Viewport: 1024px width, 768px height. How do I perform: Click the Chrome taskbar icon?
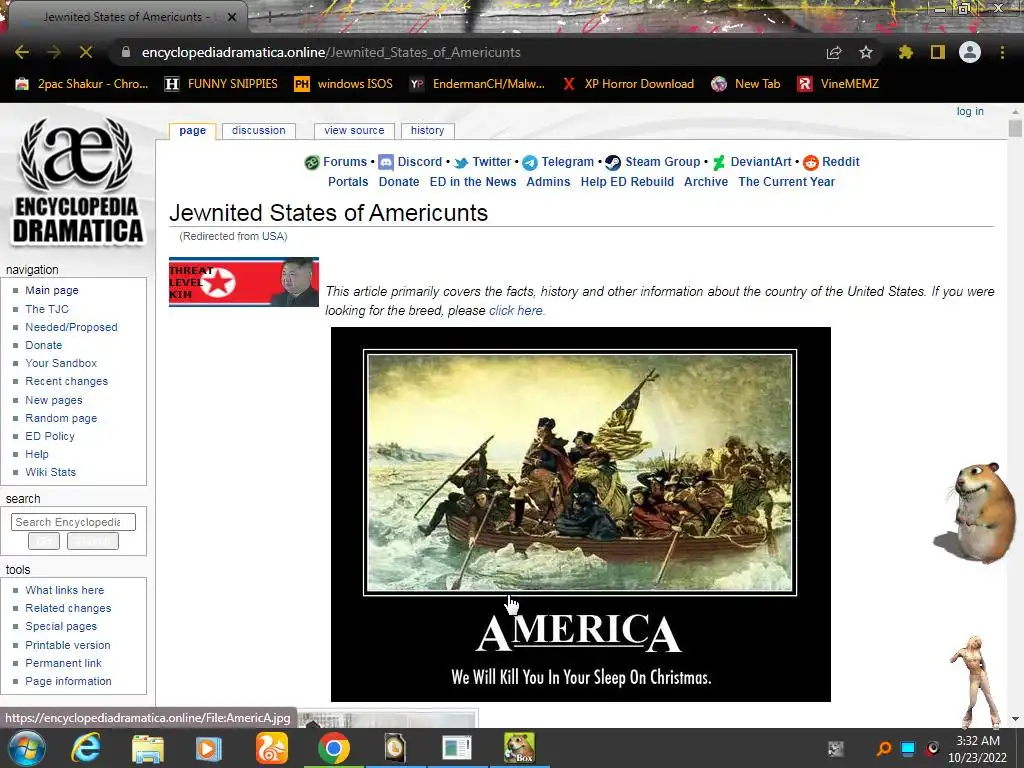coord(334,748)
